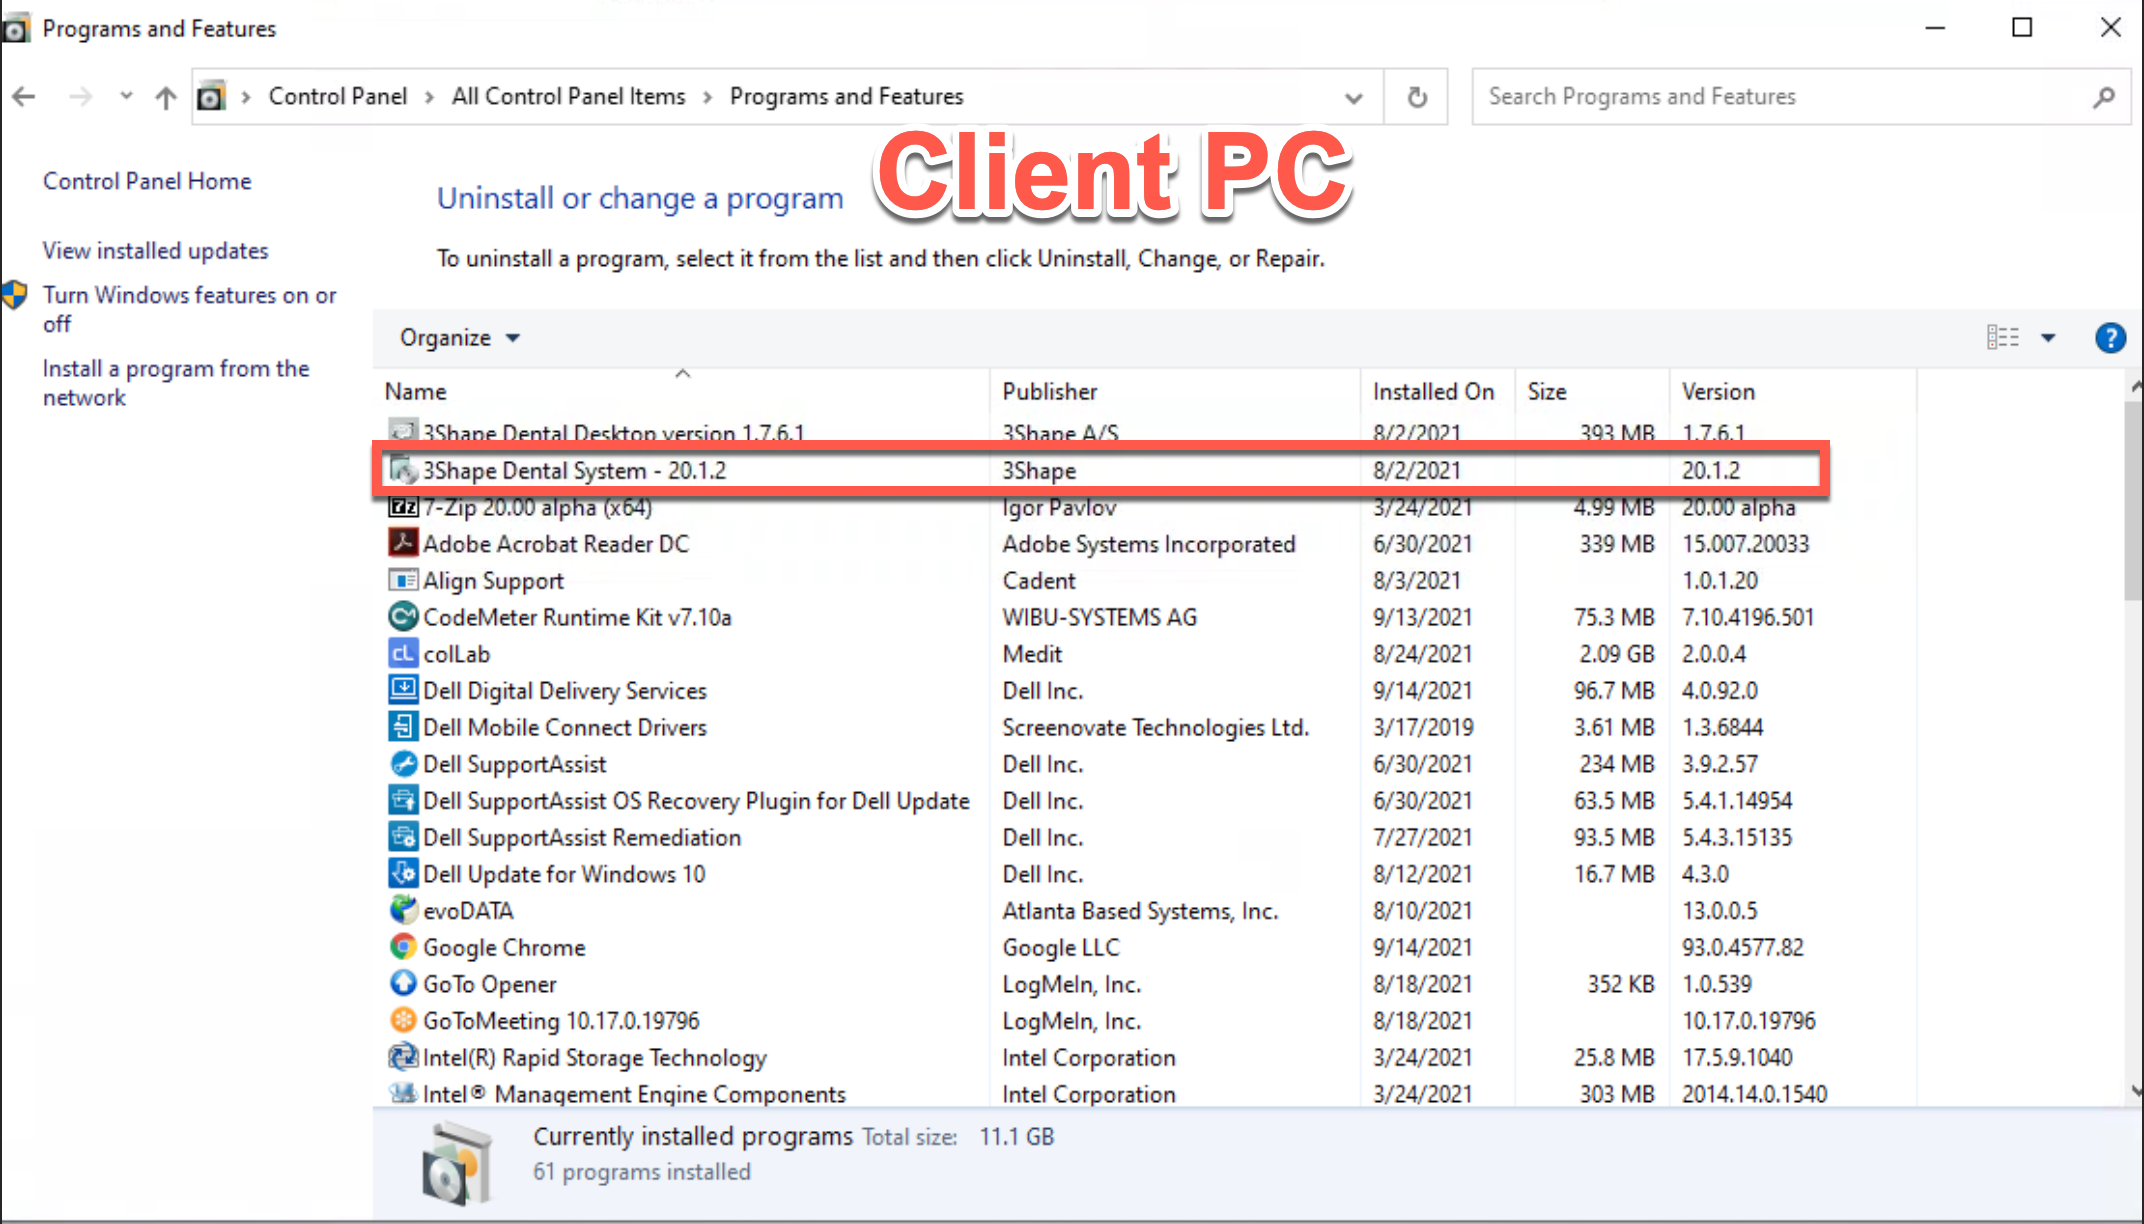Open the recent locations dropdown chevron
Screen dimensions: 2144x1224
pos(126,97)
